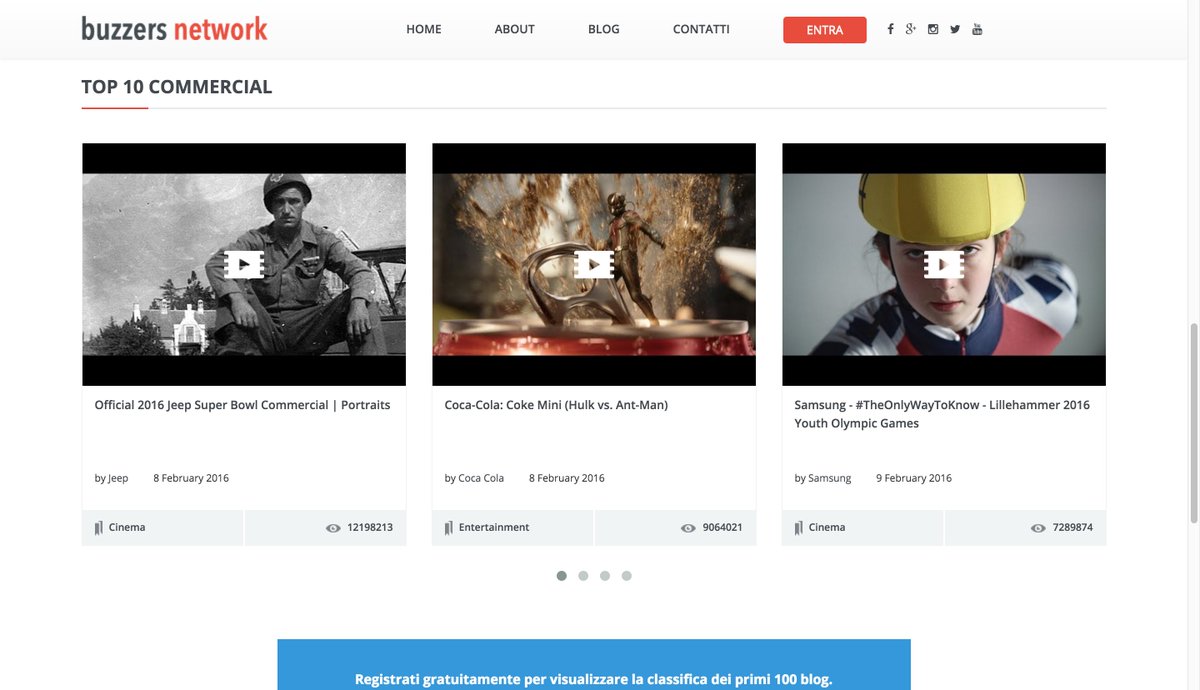The image size is (1200, 690).
Task: Open the CONTATTI menu item
Action: point(701,29)
